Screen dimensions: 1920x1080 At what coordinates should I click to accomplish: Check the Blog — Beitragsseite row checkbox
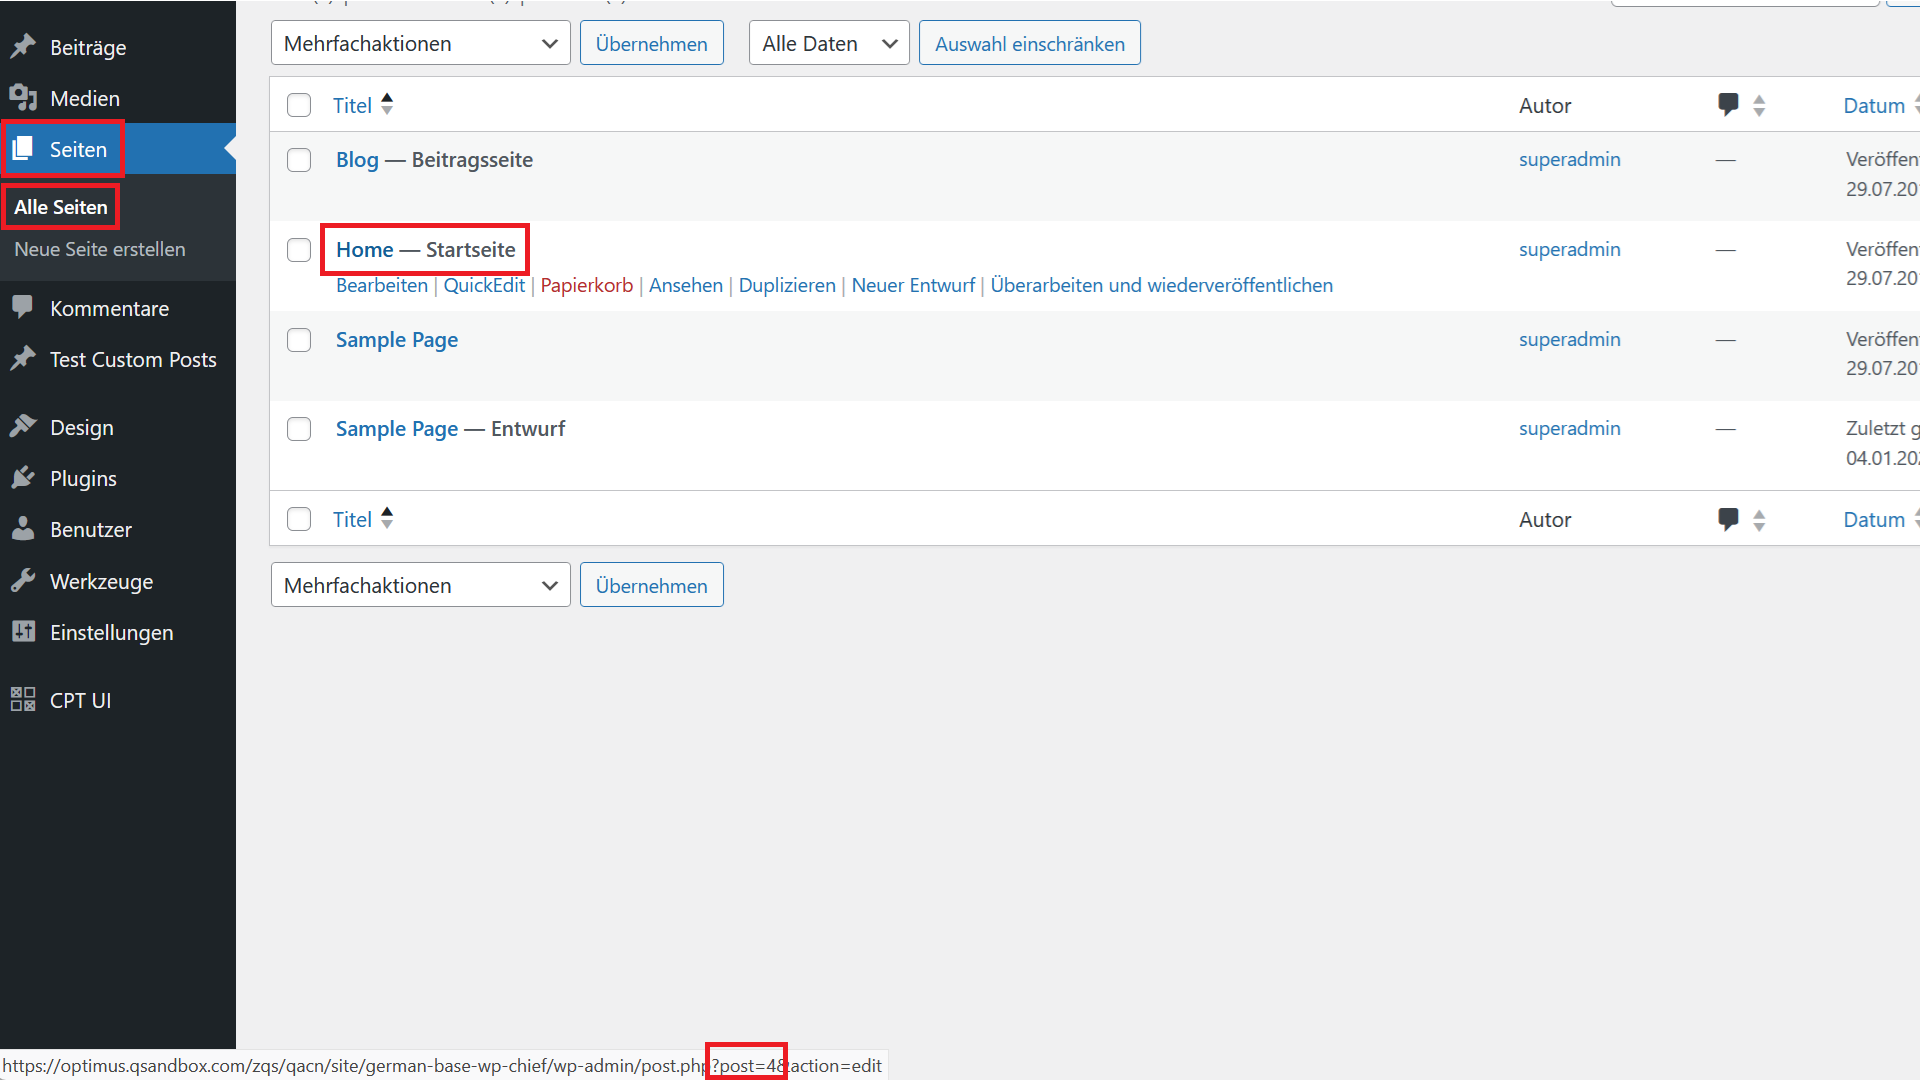pyautogui.click(x=299, y=160)
